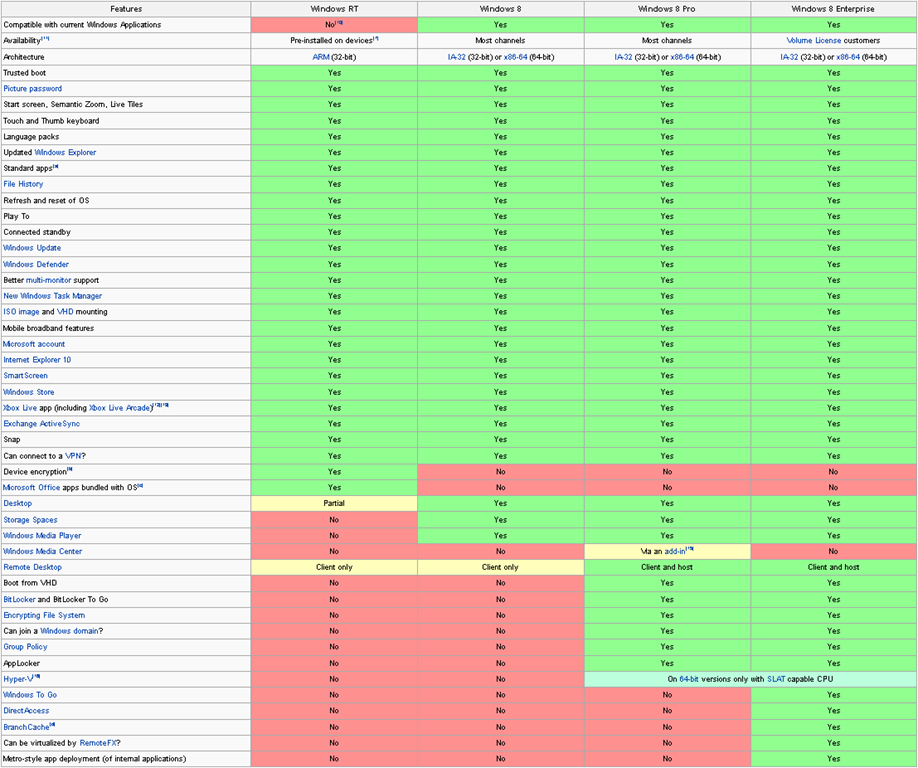Click the Windows Store link
Viewport: 918px width, 768px height.
pyautogui.click(x=29, y=392)
